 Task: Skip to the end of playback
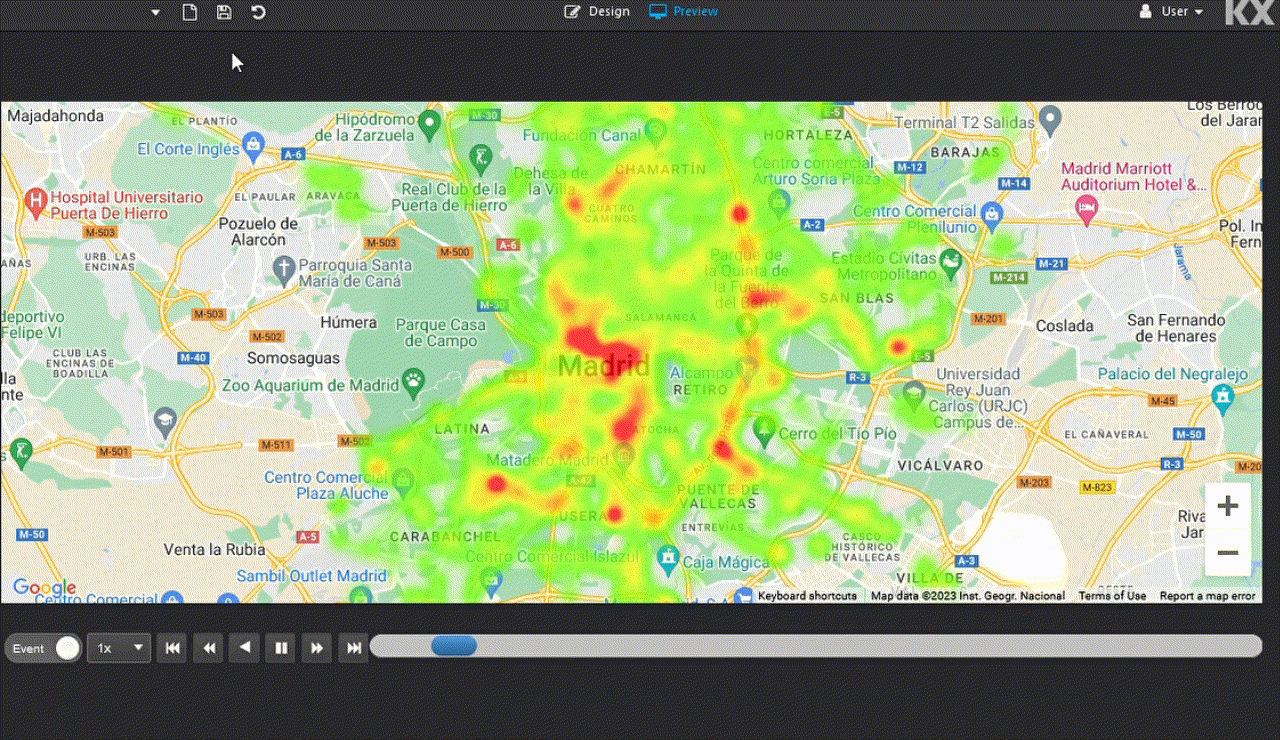pos(353,648)
